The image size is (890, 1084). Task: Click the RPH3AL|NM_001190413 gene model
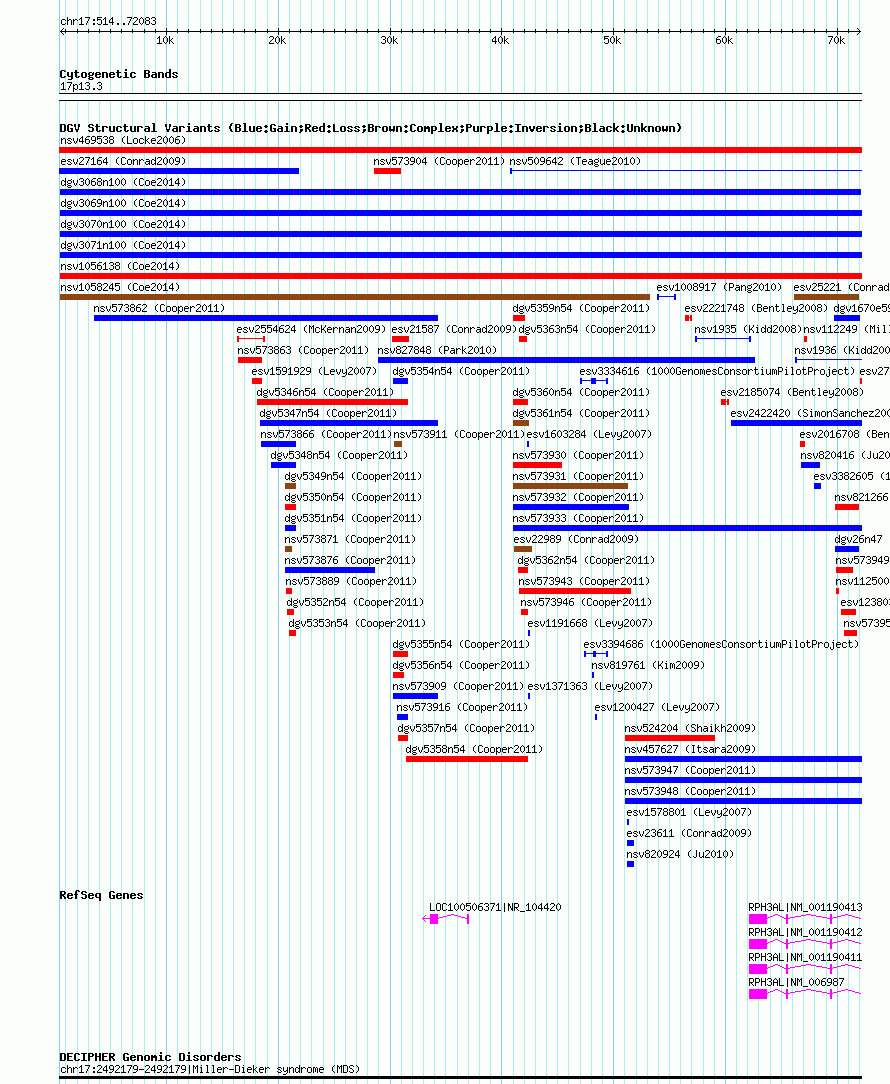click(805, 919)
